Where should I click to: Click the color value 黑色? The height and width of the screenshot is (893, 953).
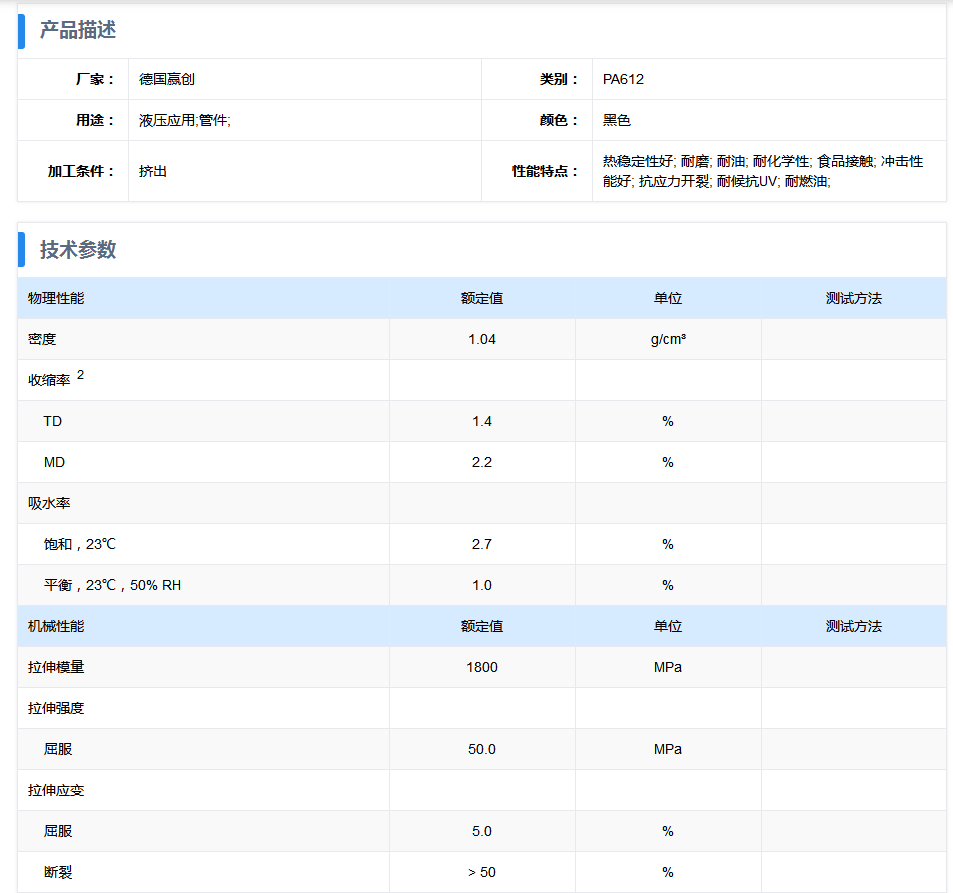point(617,120)
